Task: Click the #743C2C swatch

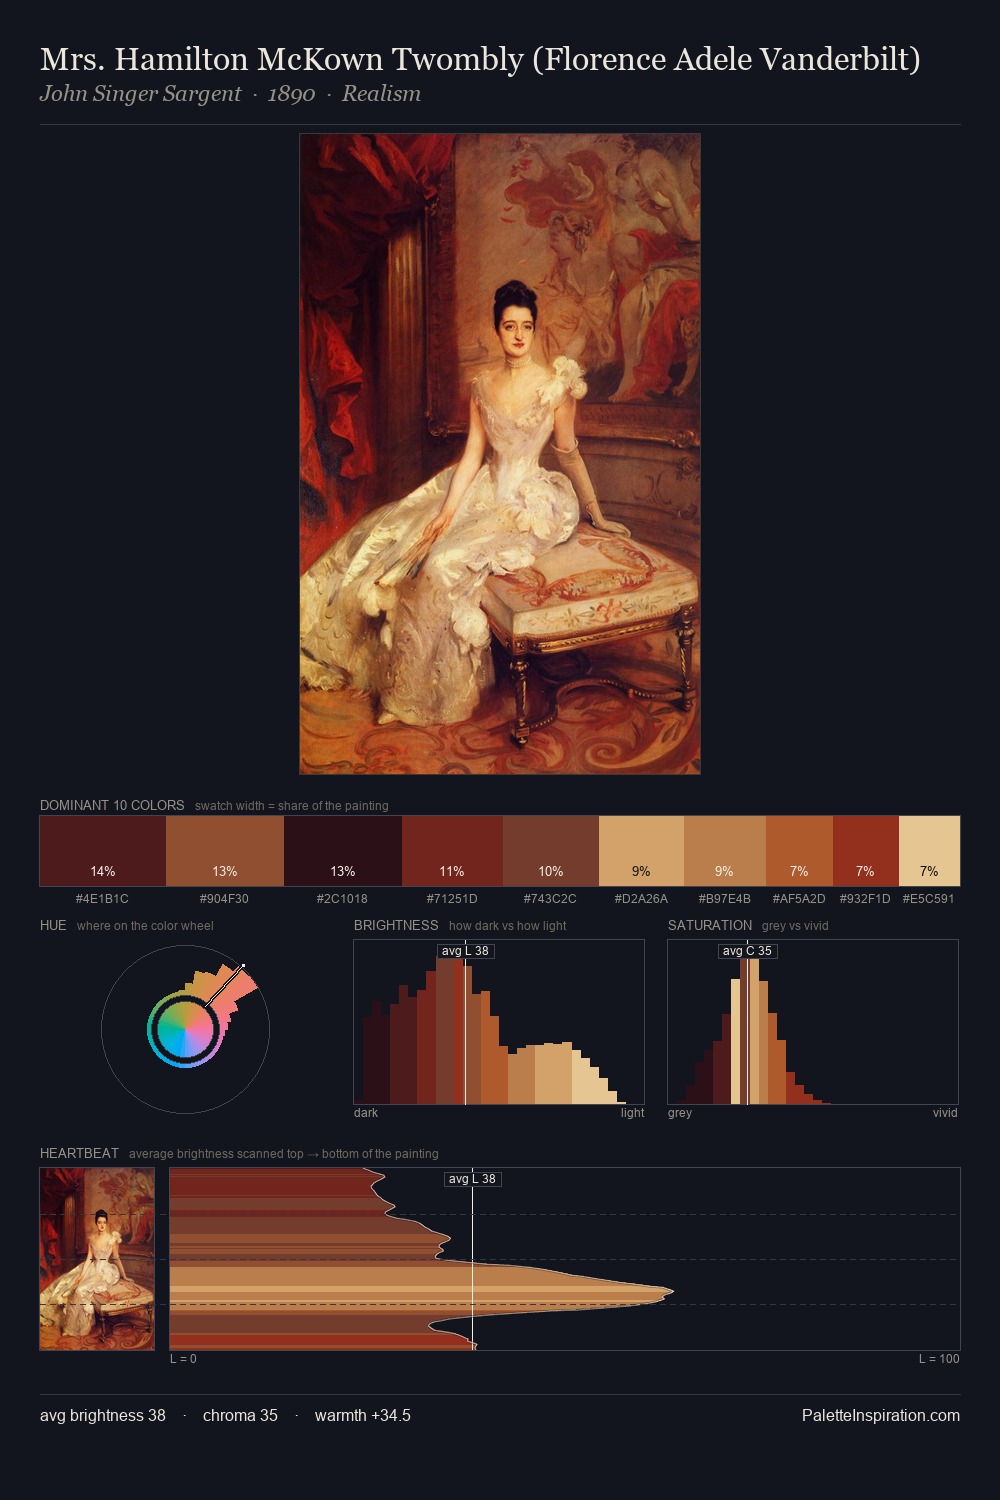Action: tap(551, 851)
